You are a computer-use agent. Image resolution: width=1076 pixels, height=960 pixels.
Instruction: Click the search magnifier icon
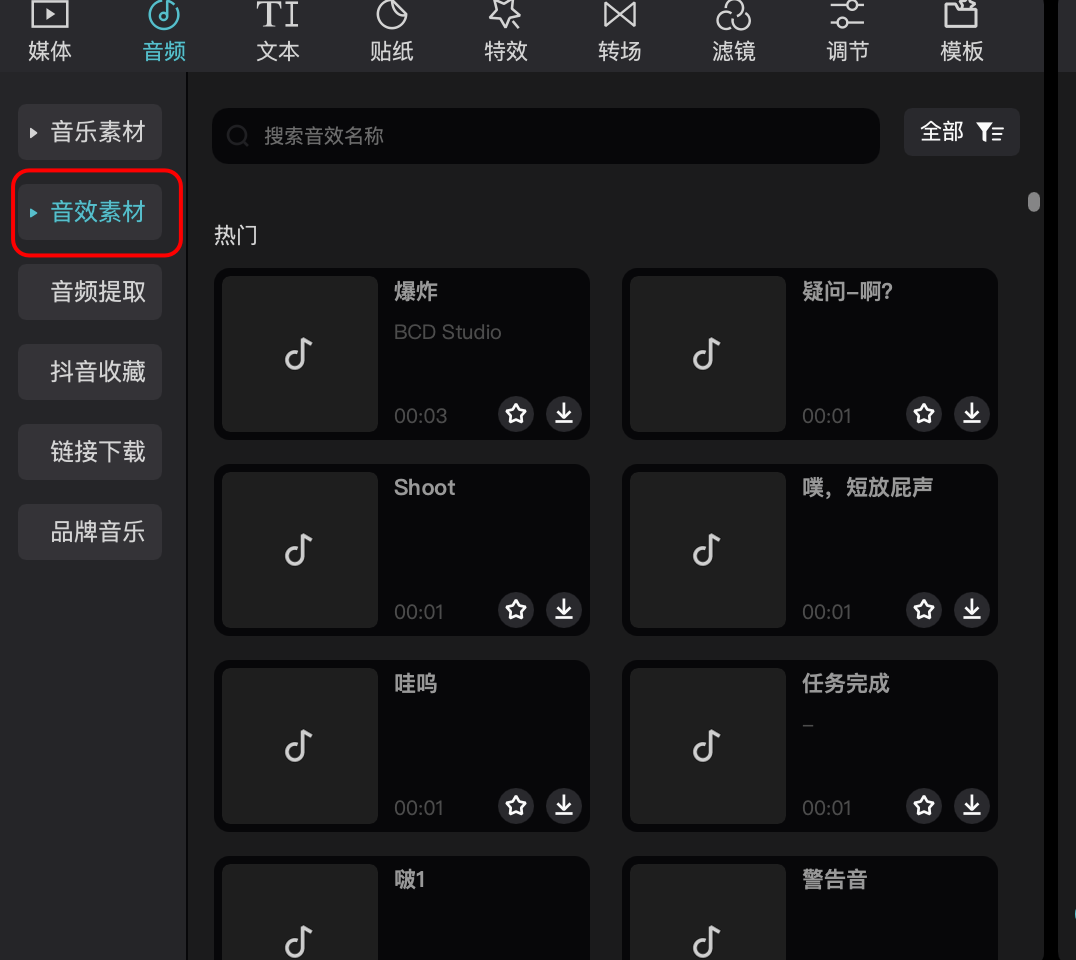[238, 136]
